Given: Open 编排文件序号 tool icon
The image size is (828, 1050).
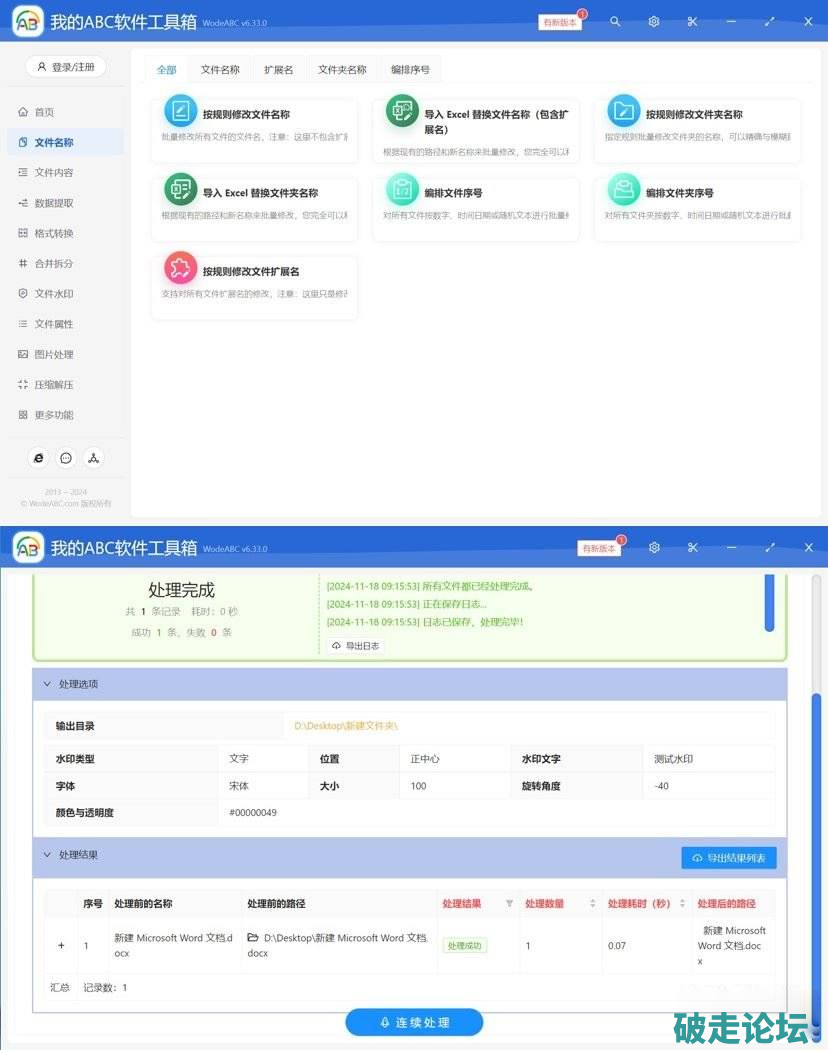Looking at the screenshot, I should [x=402, y=189].
